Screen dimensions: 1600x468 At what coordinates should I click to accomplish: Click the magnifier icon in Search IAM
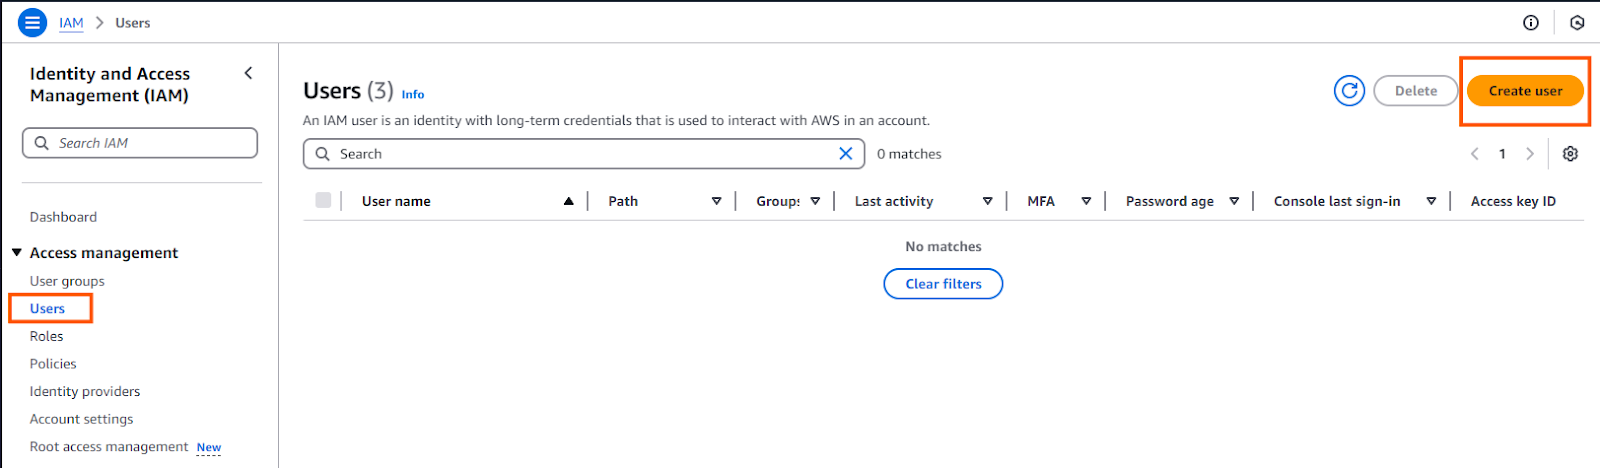(41, 143)
